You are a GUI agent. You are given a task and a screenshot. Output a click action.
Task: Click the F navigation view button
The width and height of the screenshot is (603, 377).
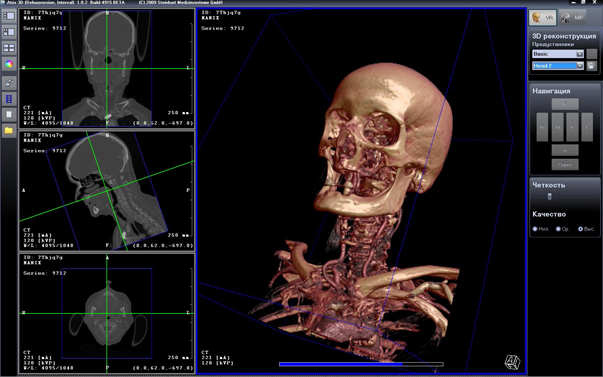(x=572, y=127)
